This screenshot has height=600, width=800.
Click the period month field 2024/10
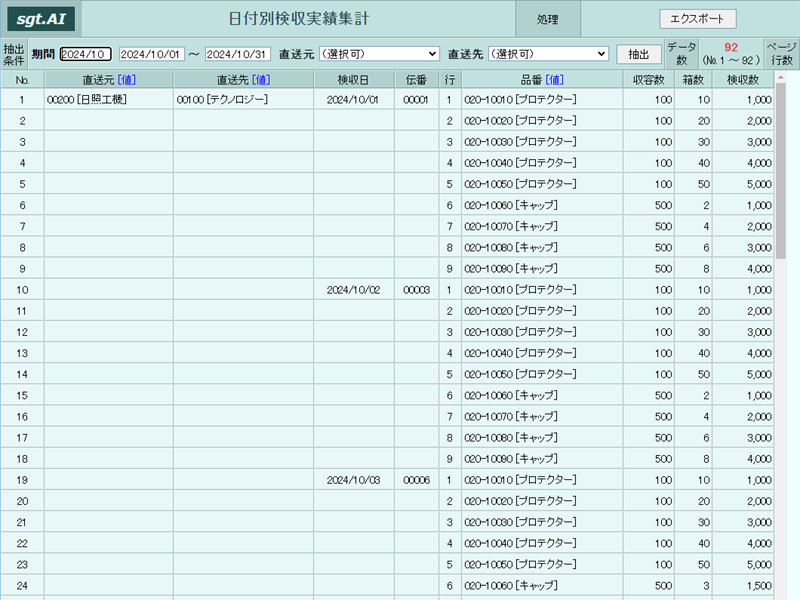click(x=85, y=54)
